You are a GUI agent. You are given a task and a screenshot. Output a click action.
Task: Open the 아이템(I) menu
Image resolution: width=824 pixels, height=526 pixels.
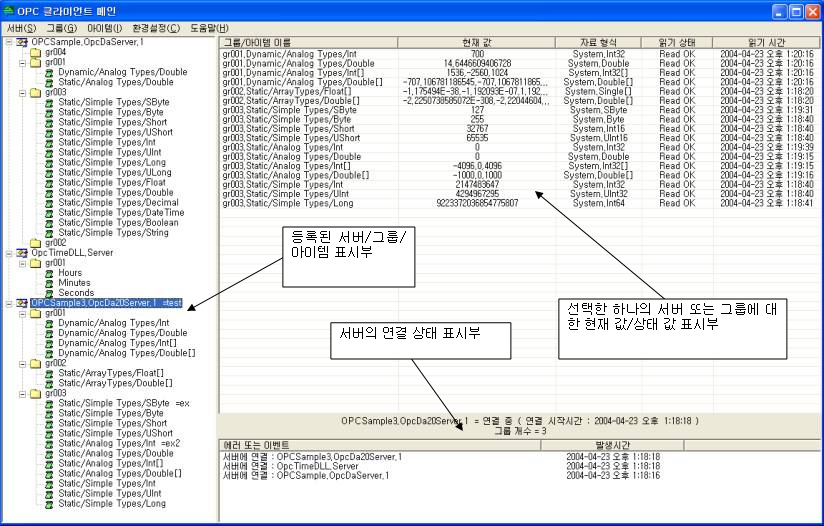[x=105, y=28]
